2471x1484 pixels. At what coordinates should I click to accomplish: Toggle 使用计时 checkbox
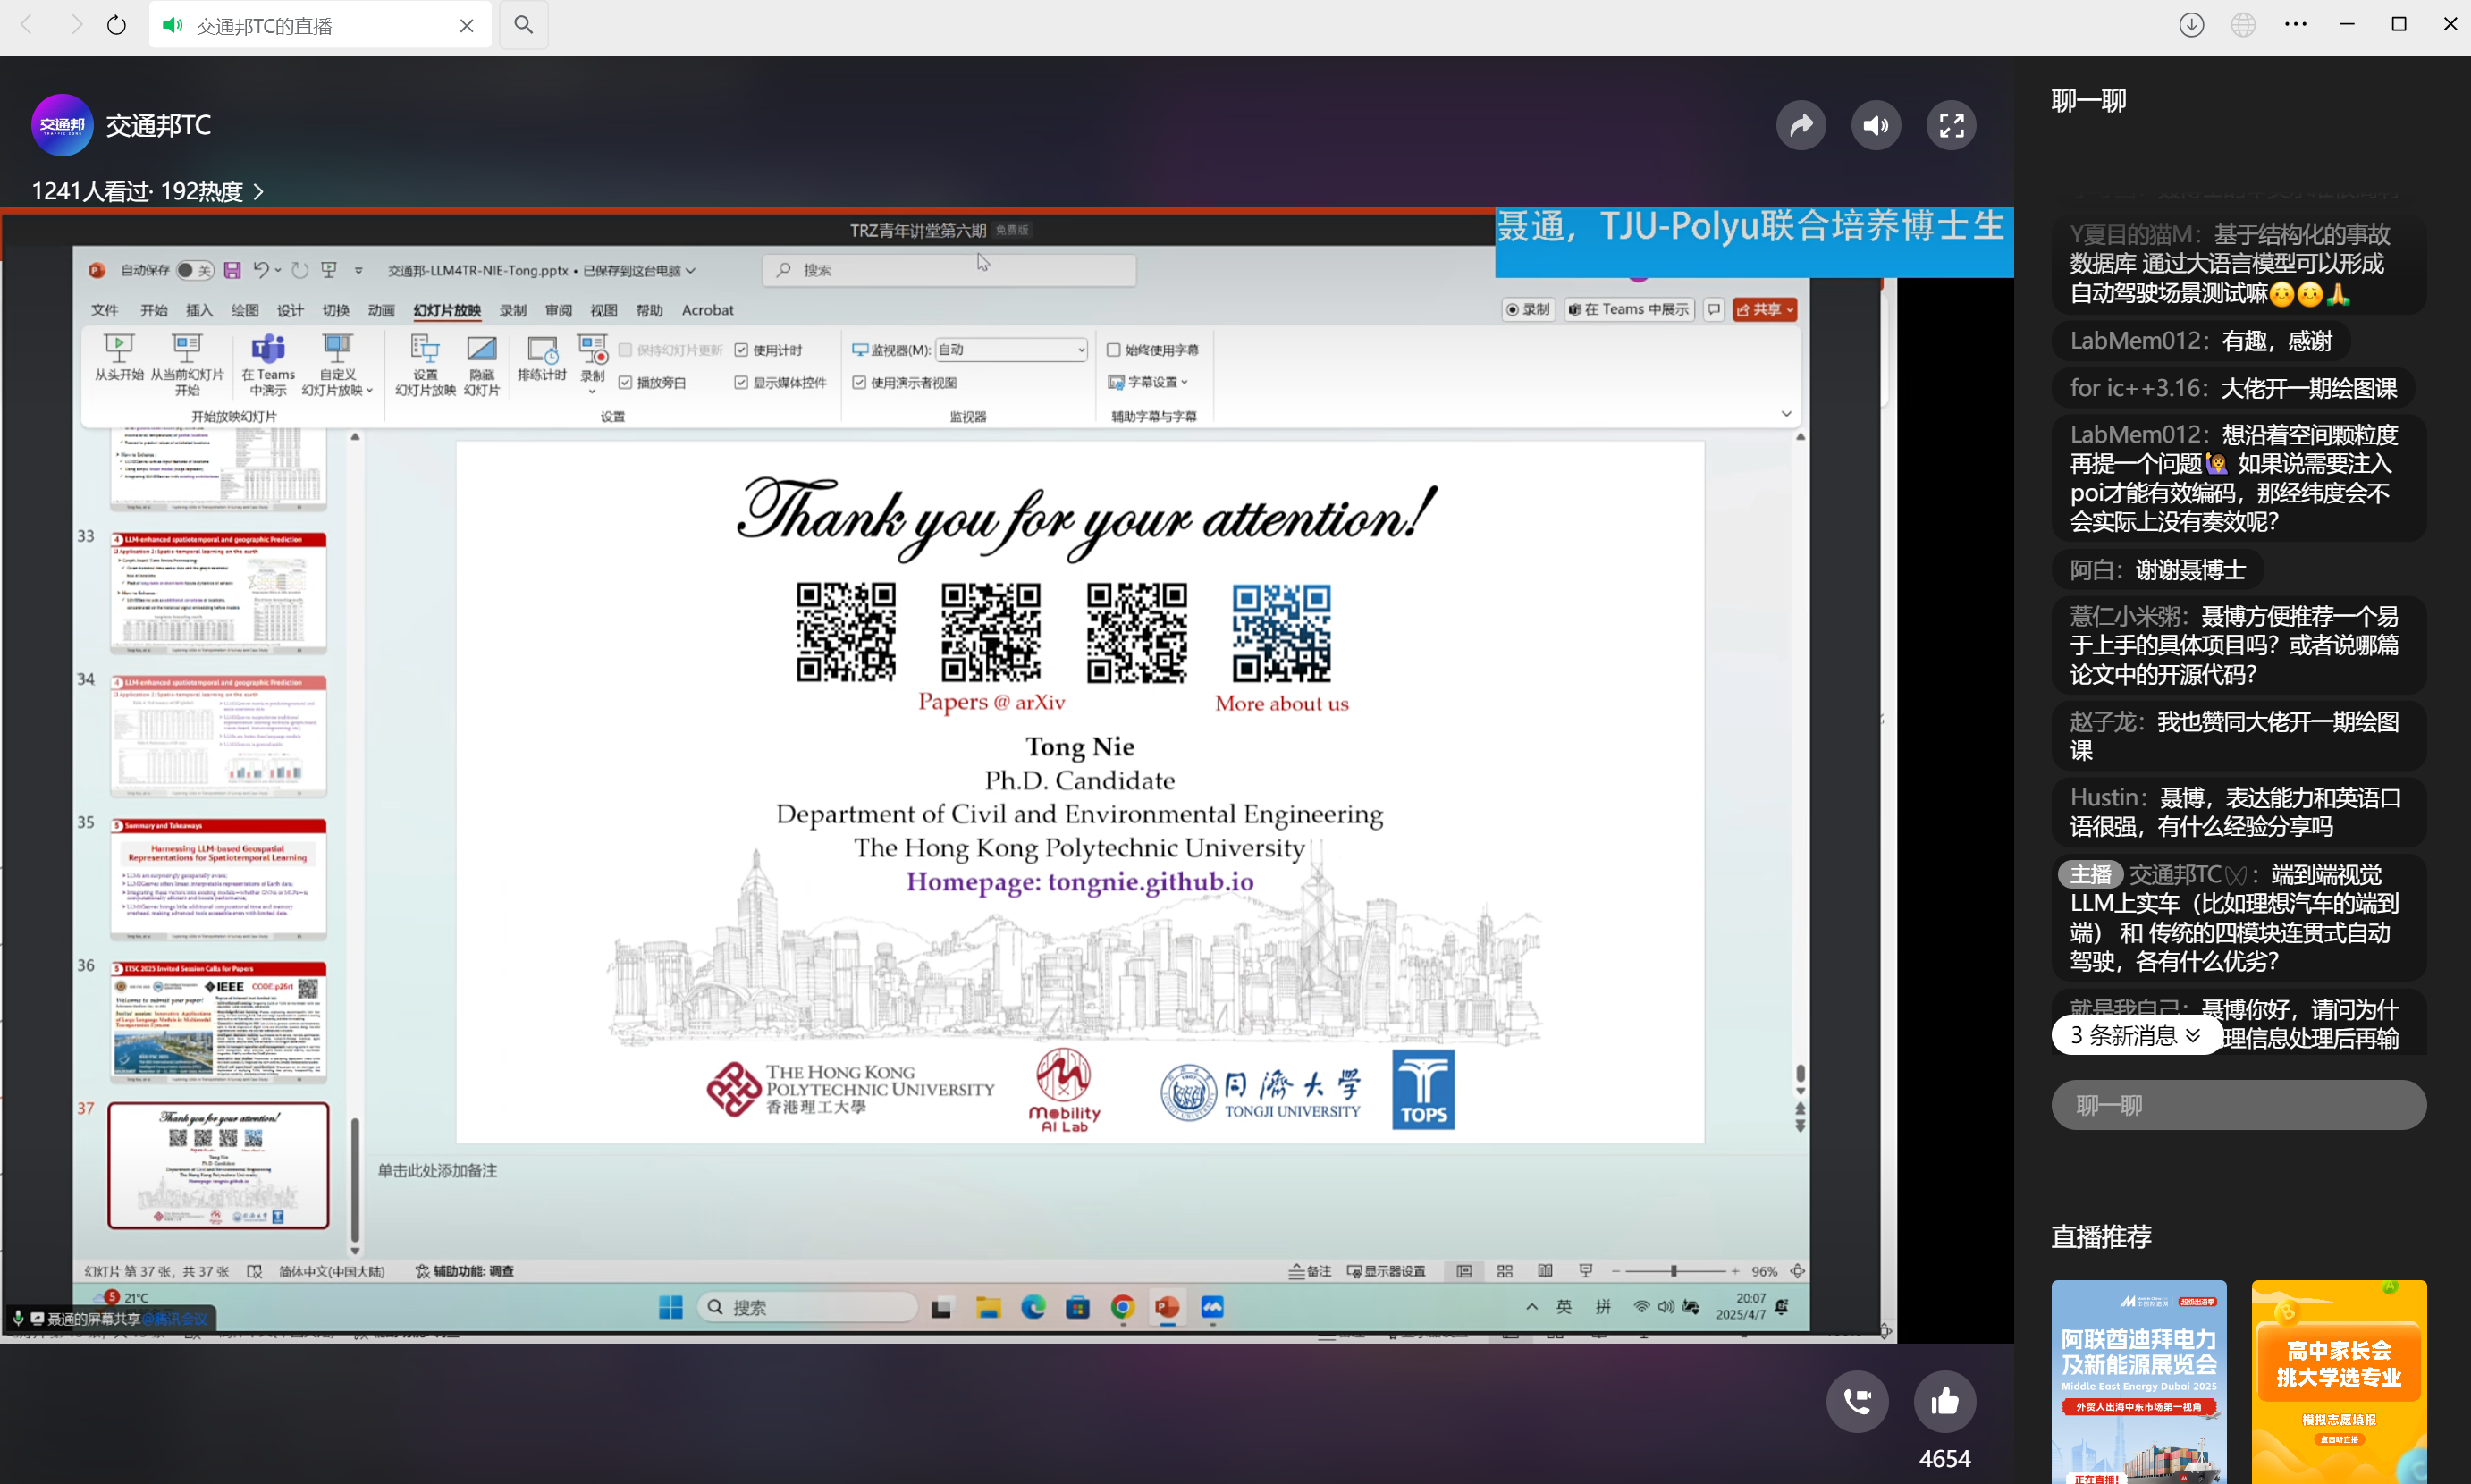(741, 350)
